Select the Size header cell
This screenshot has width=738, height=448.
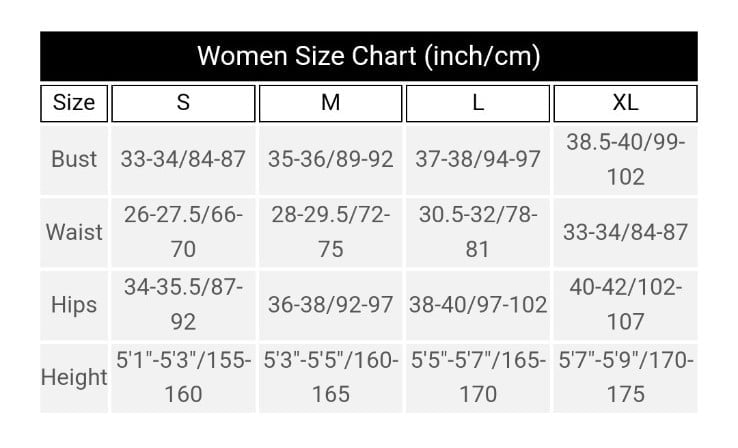coord(74,103)
